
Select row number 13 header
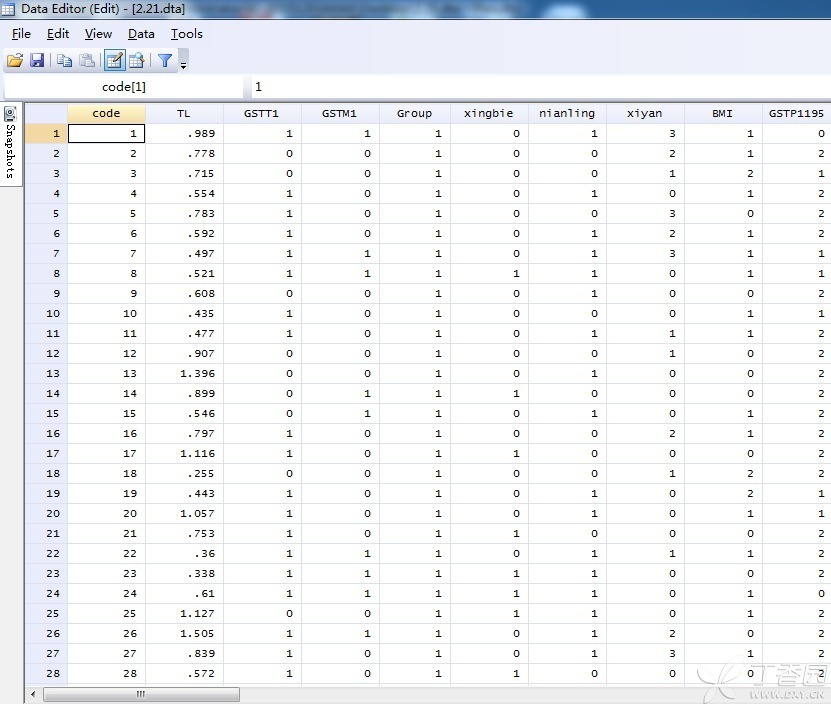pos(46,373)
